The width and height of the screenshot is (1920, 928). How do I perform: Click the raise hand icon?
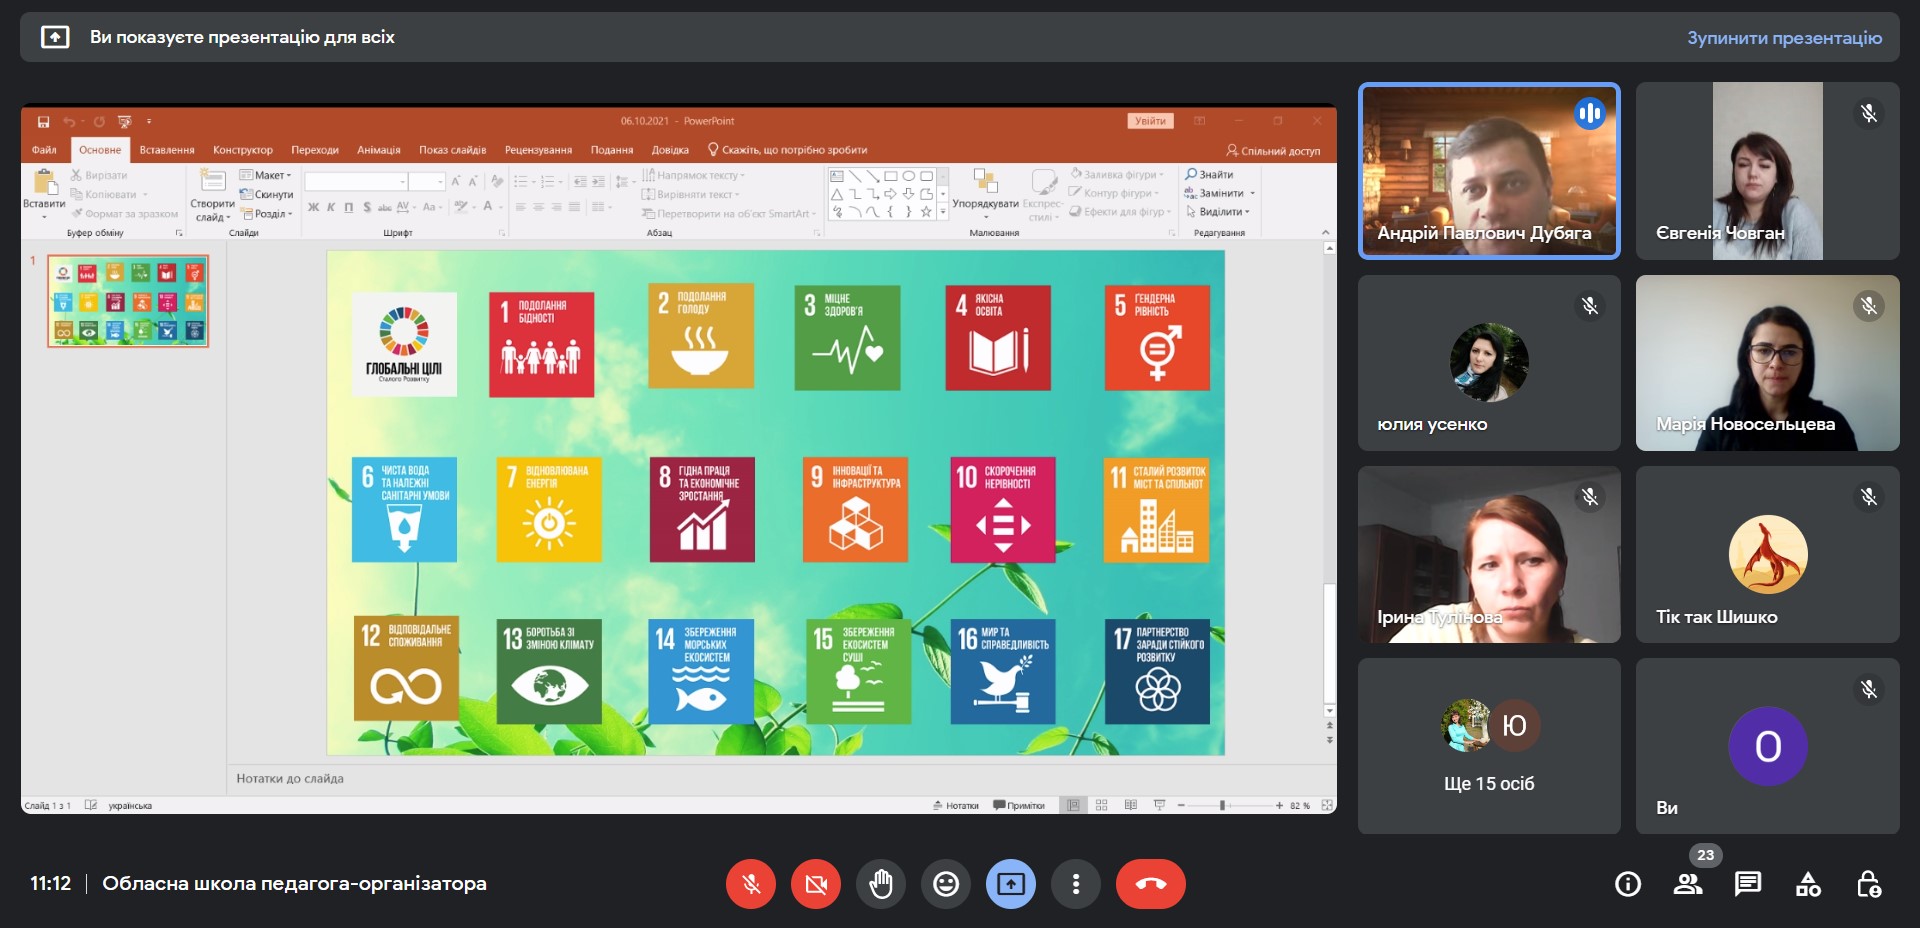(x=881, y=884)
